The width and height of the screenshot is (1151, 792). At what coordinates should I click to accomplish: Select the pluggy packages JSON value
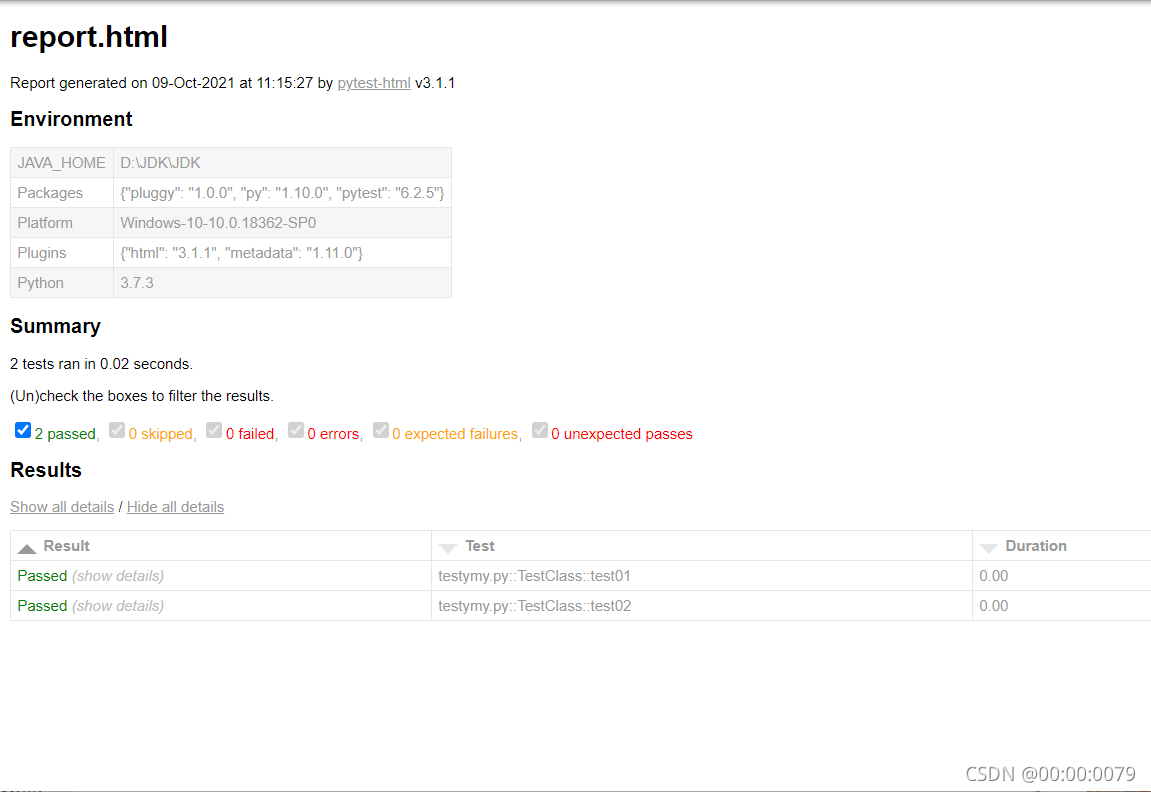[x=283, y=193]
